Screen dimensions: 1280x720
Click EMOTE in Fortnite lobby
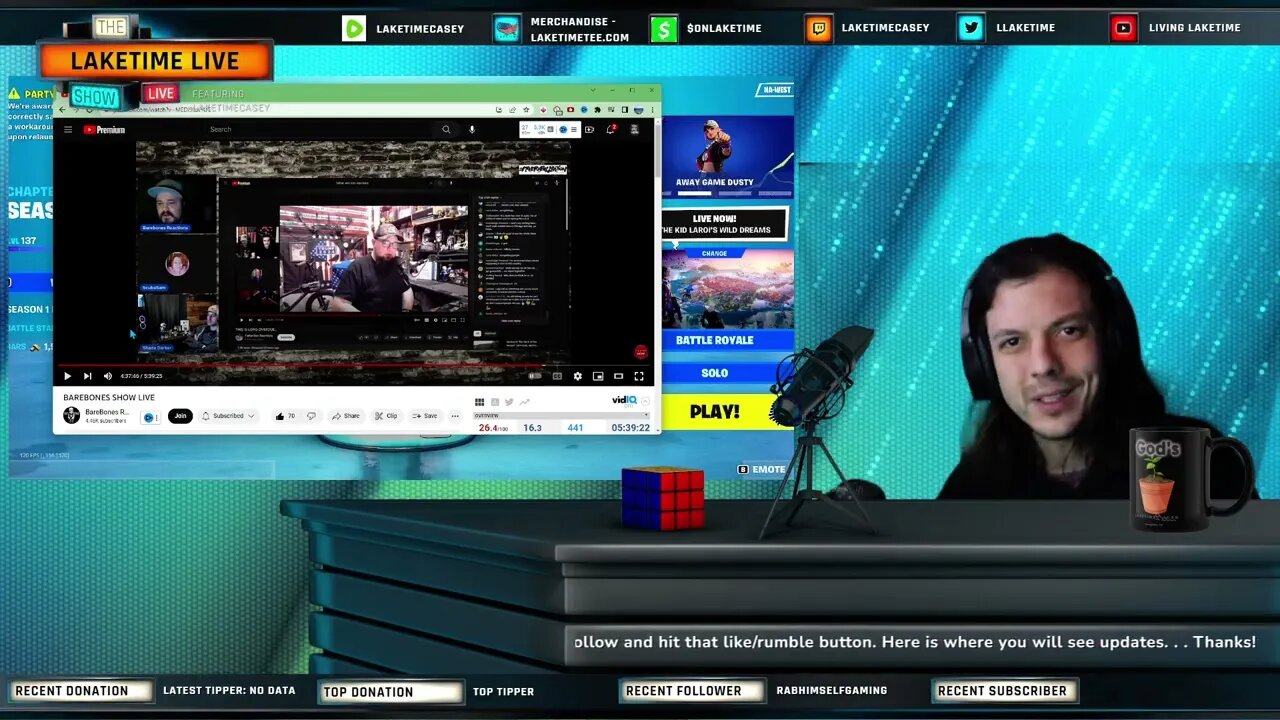(762, 469)
